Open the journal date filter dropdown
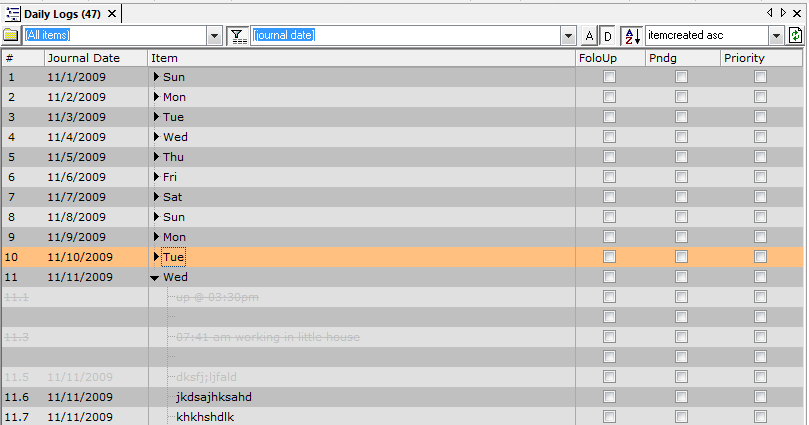This screenshot has height=425, width=809. click(x=568, y=36)
